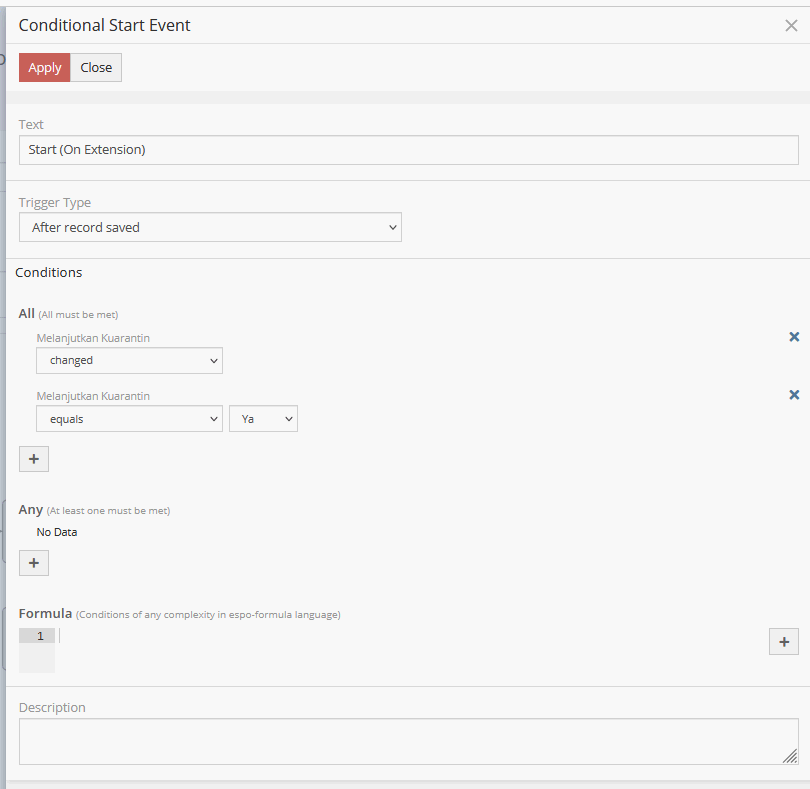The width and height of the screenshot is (810, 789).
Task: Open the 'equals' comparison dropdown
Action: [129, 420]
